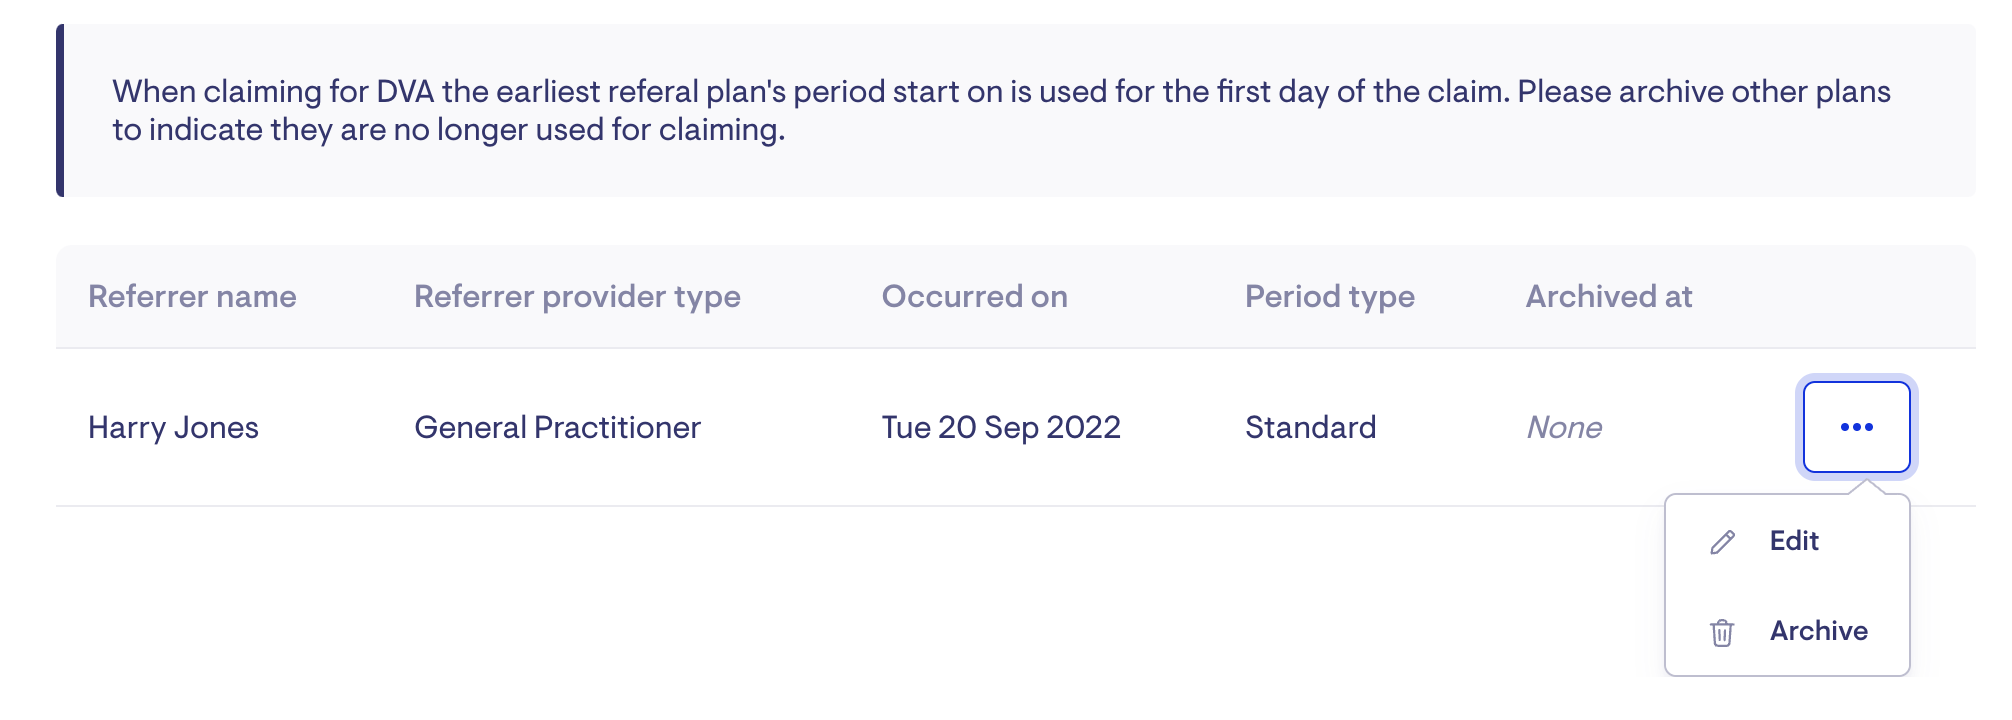Click the small pointer arrow atop actions menu
The image size is (2012, 720).
click(x=1865, y=487)
